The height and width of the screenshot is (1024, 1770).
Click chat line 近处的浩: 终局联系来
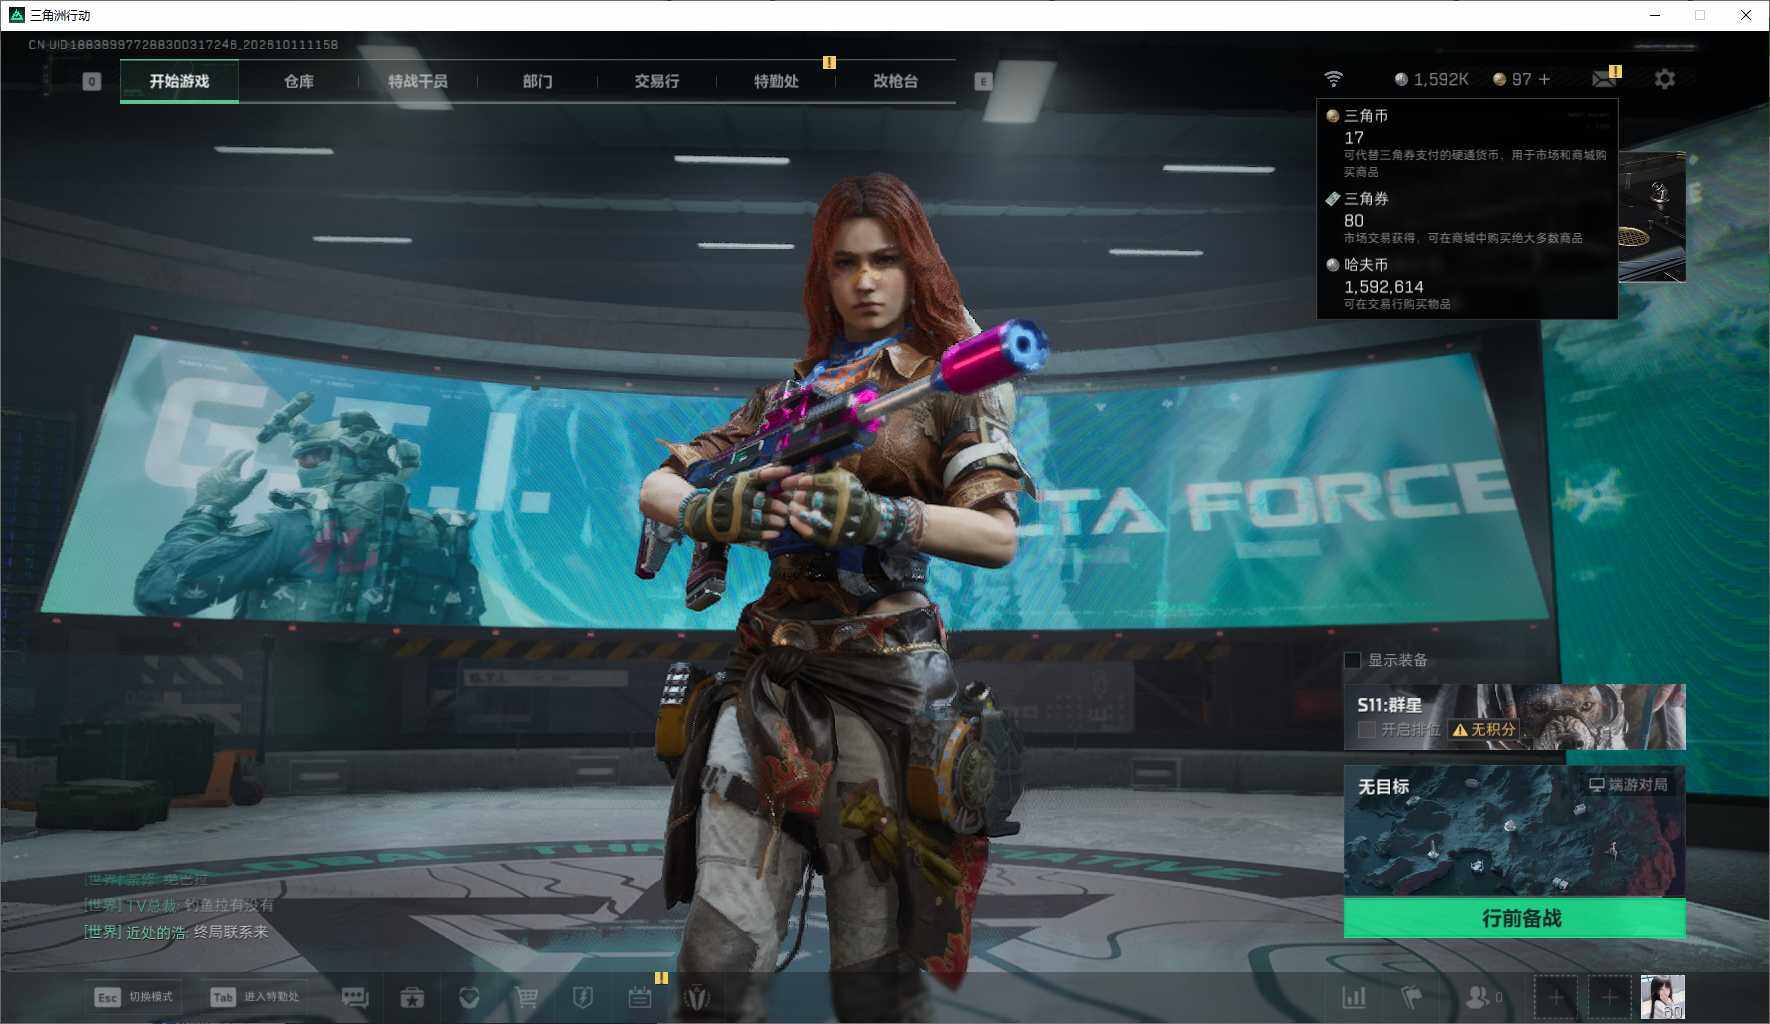click(176, 932)
